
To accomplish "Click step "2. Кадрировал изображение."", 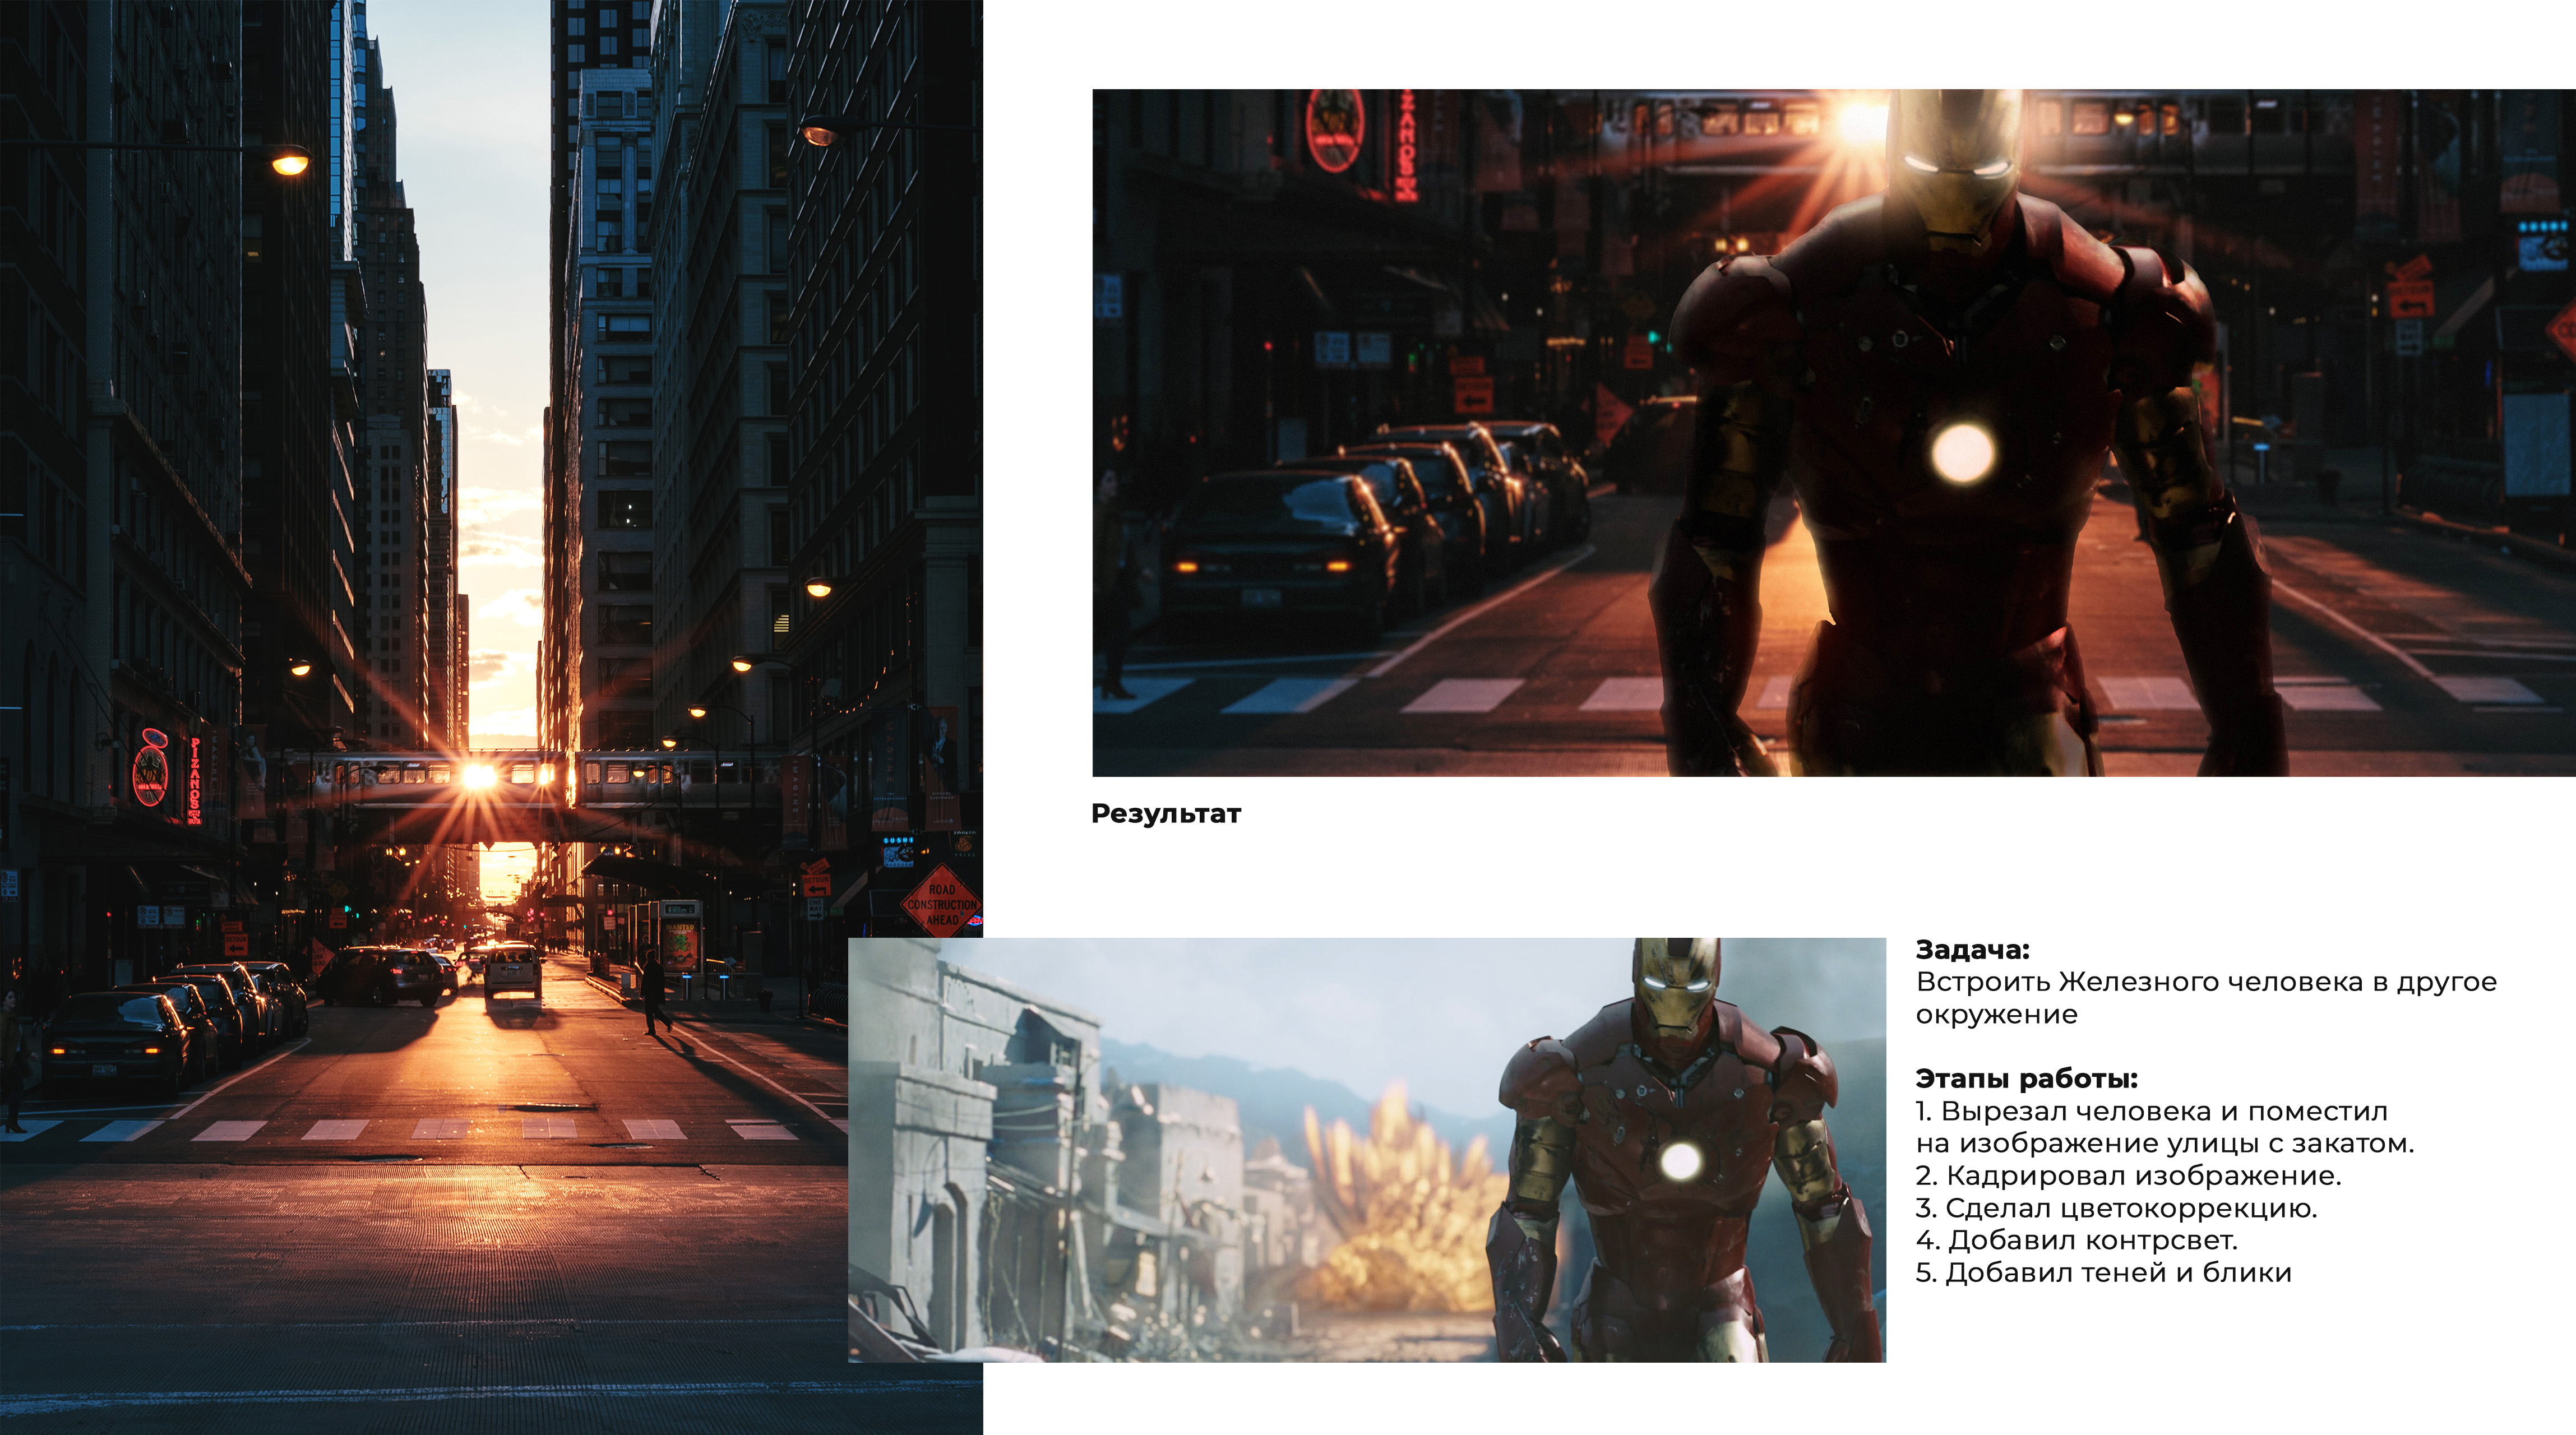I will pyautogui.click(x=2128, y=1175).
